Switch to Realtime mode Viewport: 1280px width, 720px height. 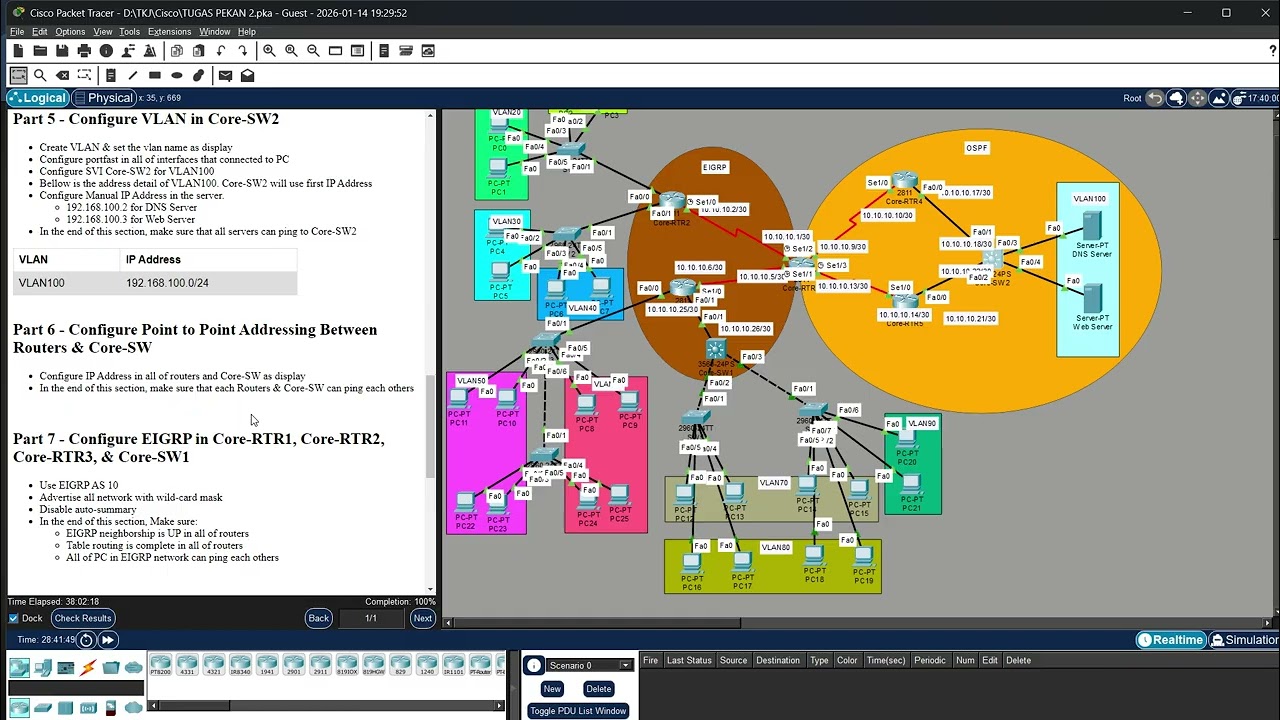tap(1171, 640)
